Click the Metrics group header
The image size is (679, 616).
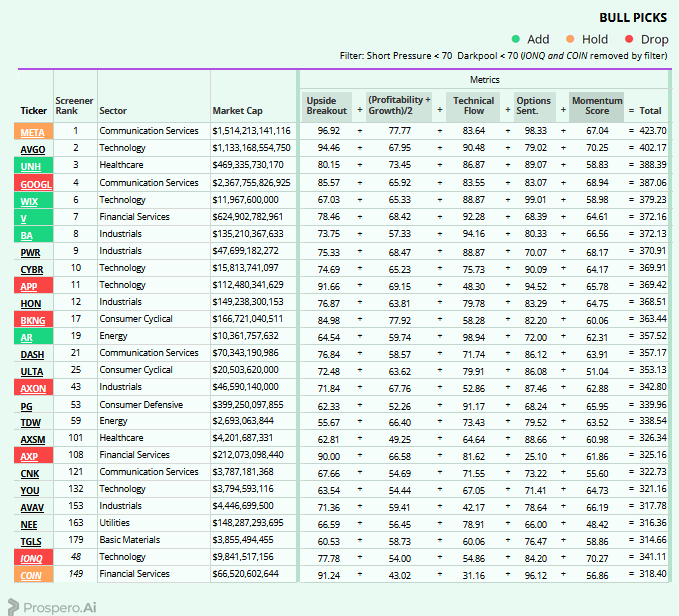[484, 80]
